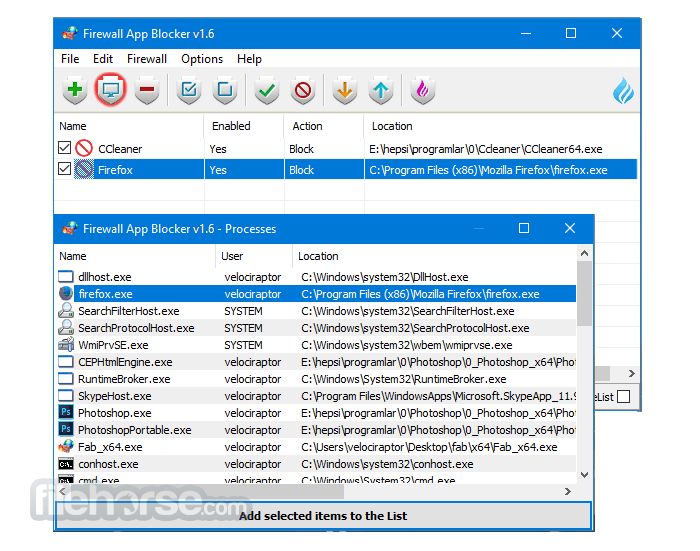Click the Uncheck all shield icon
The width and height of the screenshot is (700, 551).
pyautogui.click(x=225, y=90)
